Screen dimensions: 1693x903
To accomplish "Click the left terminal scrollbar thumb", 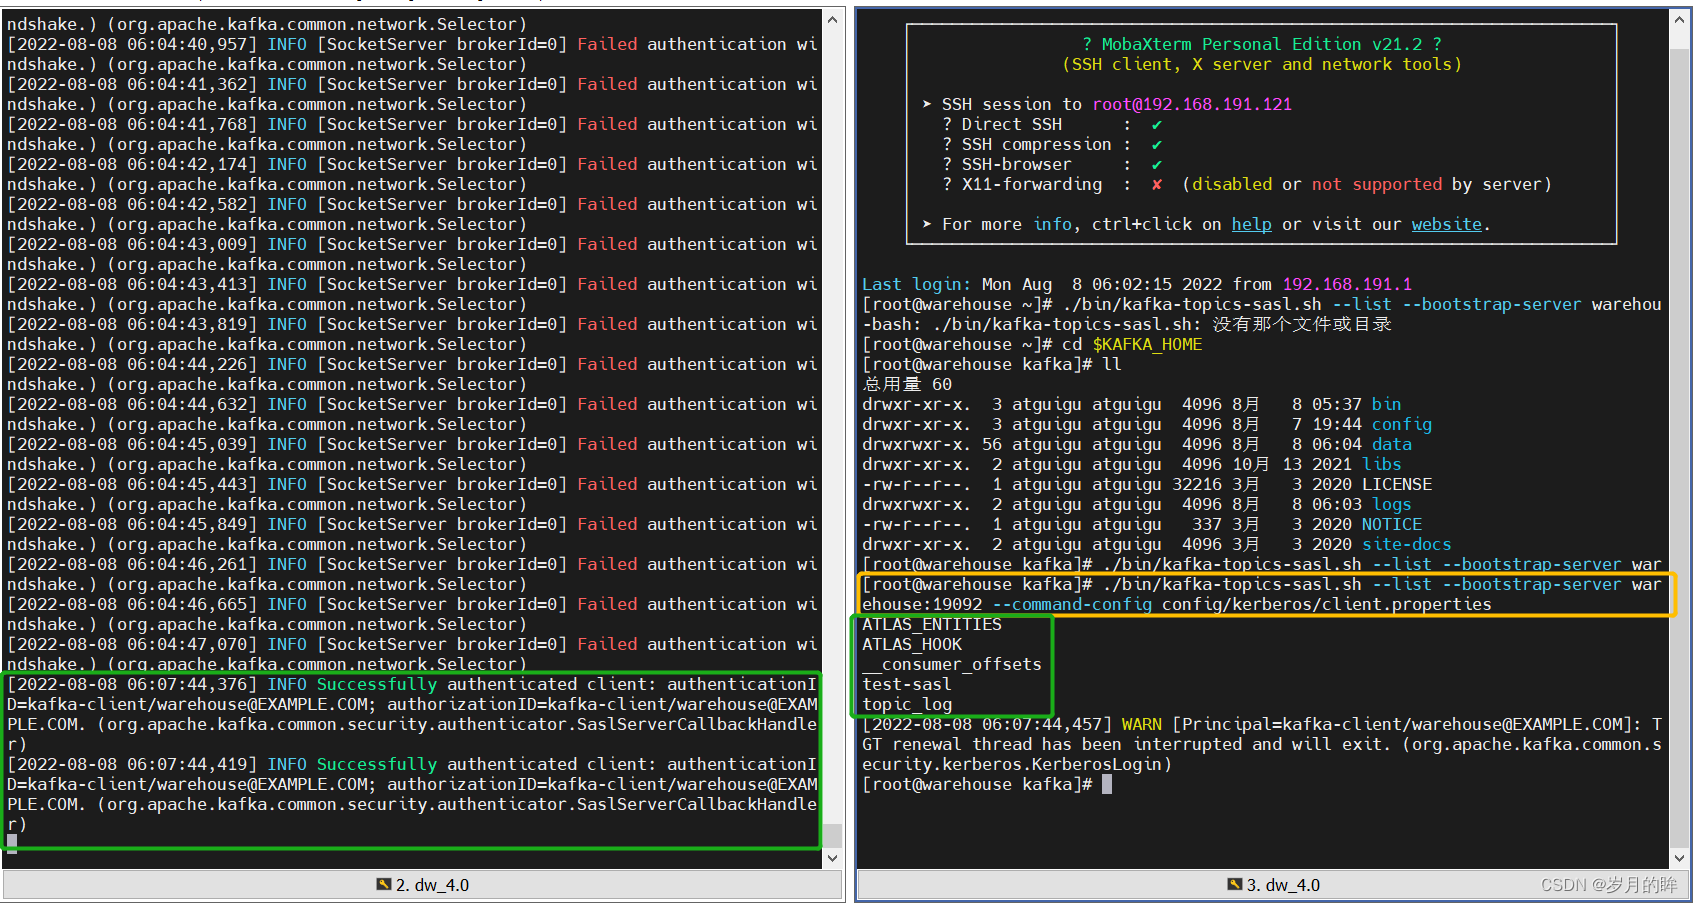I will [x=832, y=836].
